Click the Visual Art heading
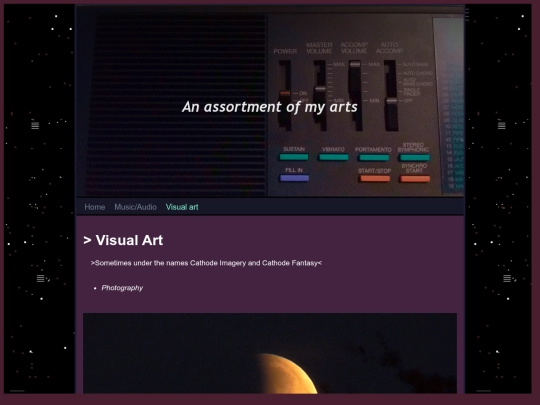The image size is (540, 405). click(x=123, y=240)
